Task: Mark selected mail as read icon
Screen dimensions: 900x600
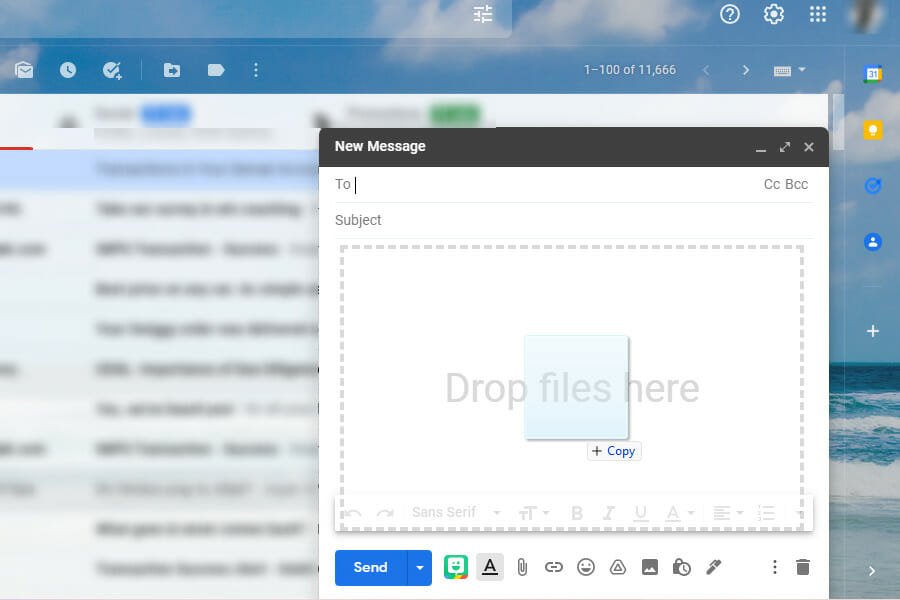Action: click(x=24, y=70)
